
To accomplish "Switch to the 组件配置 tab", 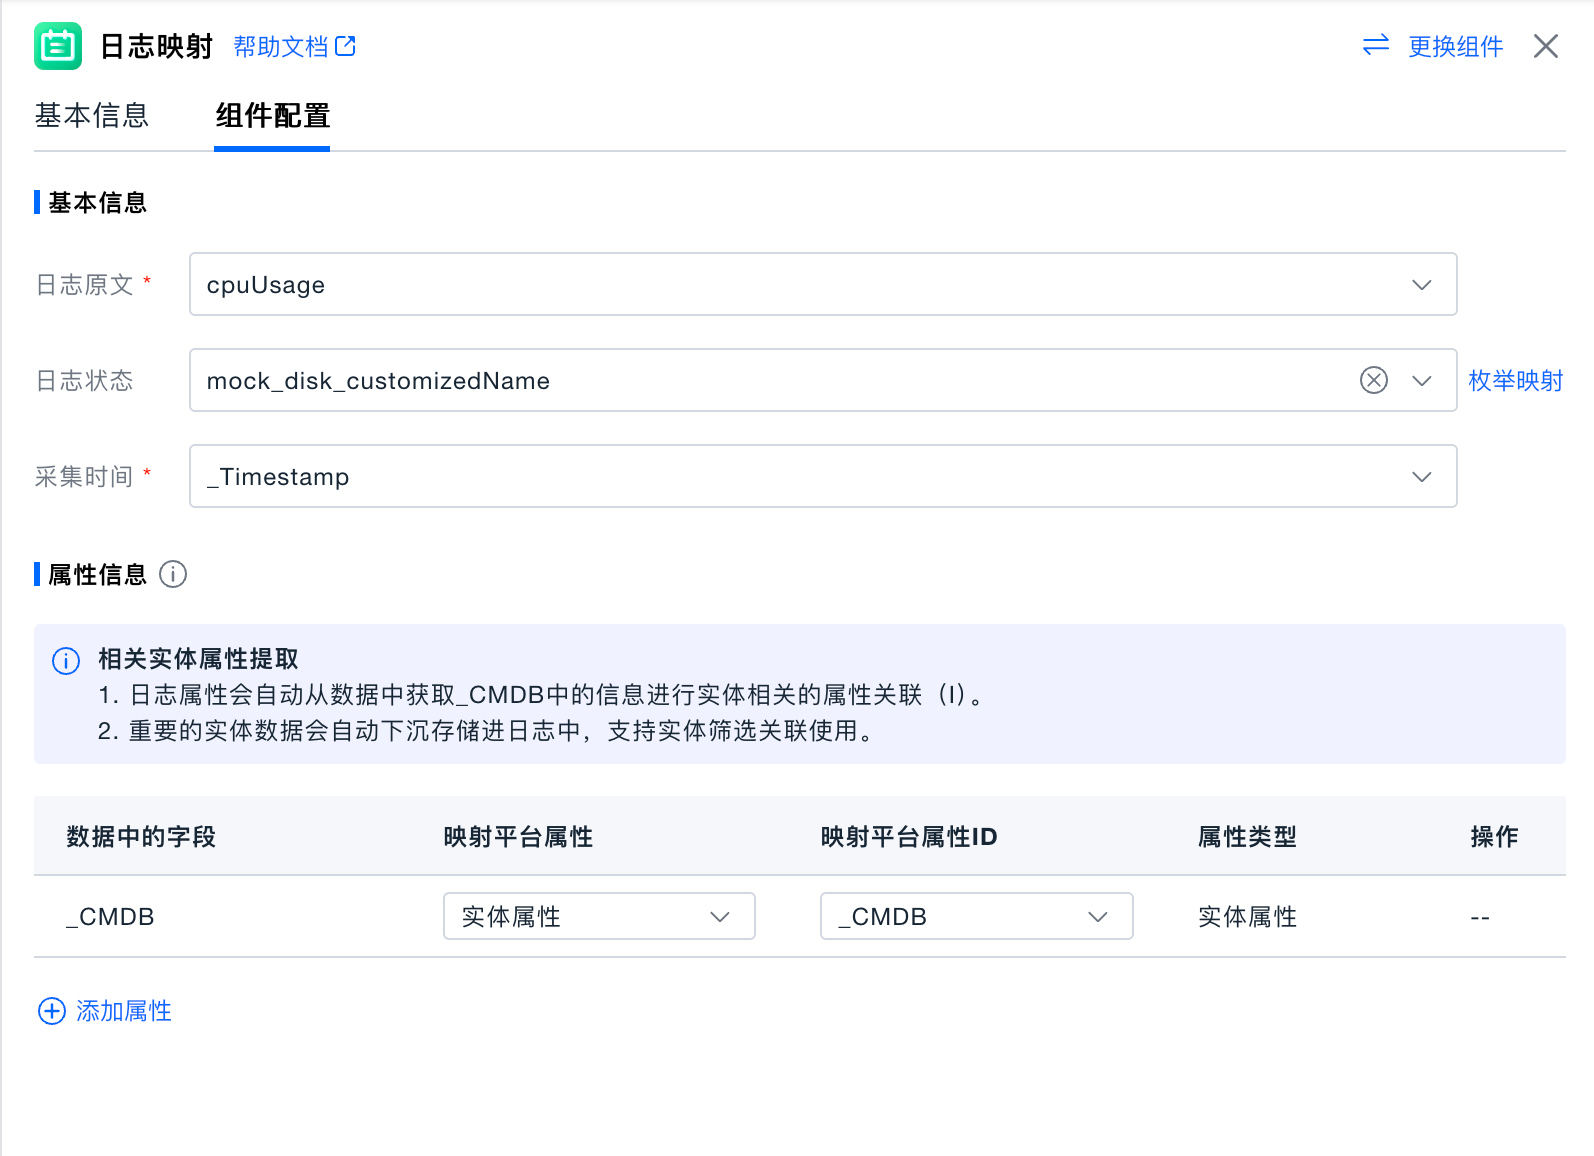I will tap(272, 115).
